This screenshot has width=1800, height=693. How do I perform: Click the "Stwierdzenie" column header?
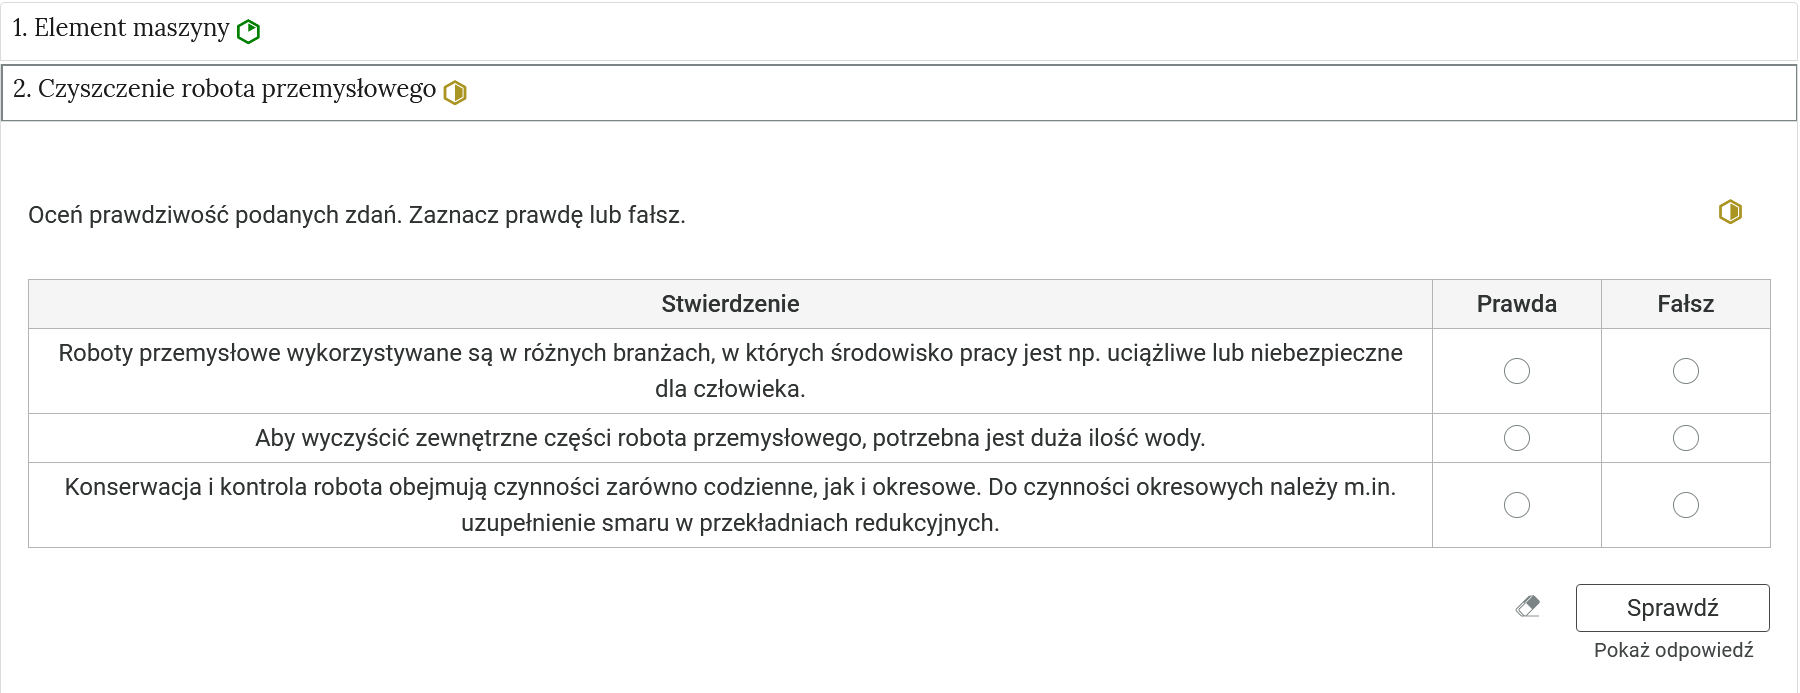click(731, 303)
